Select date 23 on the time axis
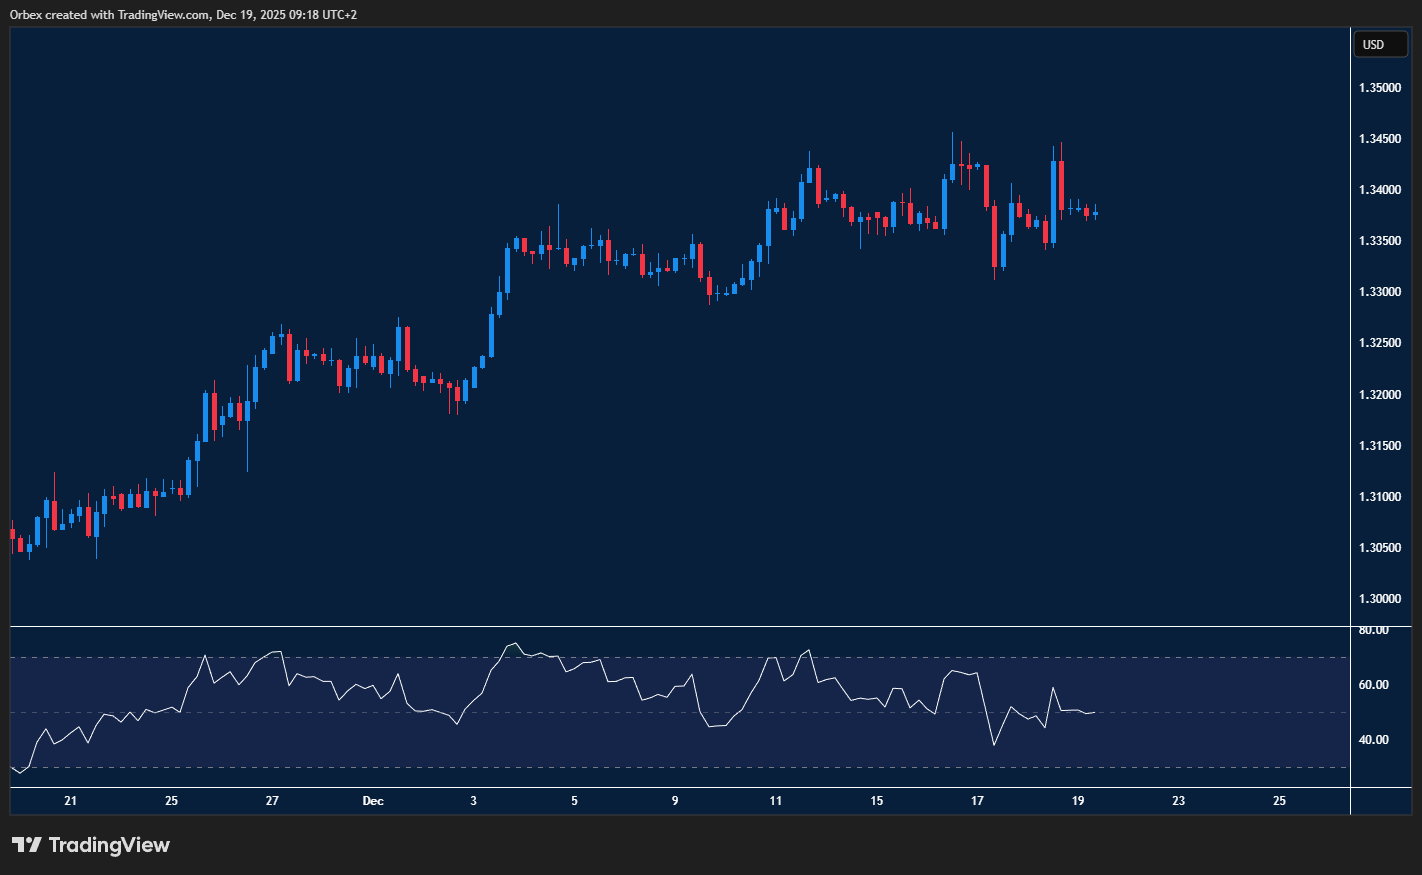The height and width of the screenshot is (875, 1422). click(1179, 801)
